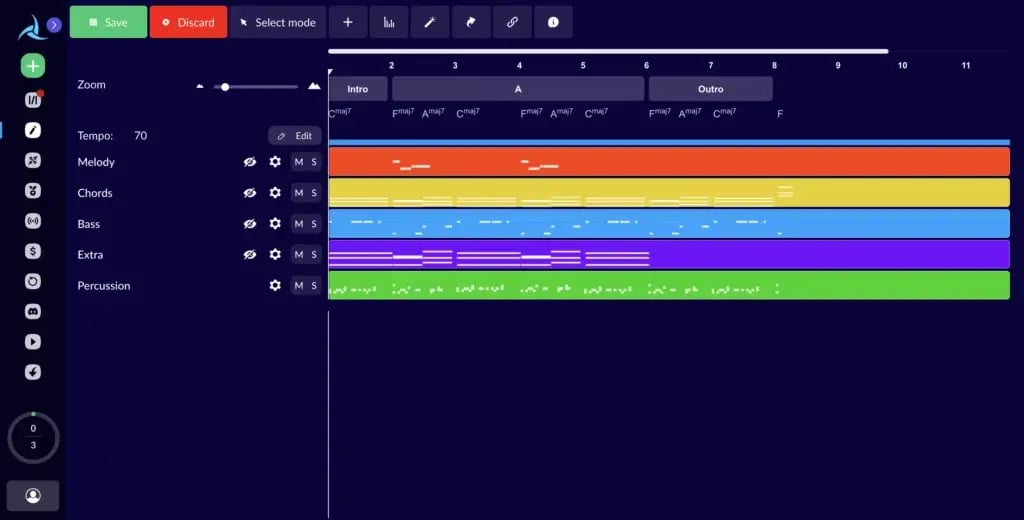Solo the Percussion track
Viewport: 1024px width, 520px height.
(x=313, y=286)
